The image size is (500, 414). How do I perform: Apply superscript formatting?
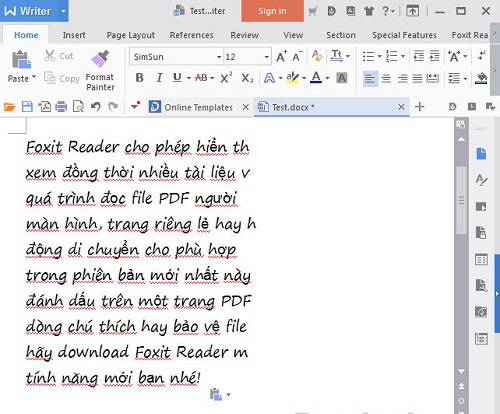coord(226,78)
